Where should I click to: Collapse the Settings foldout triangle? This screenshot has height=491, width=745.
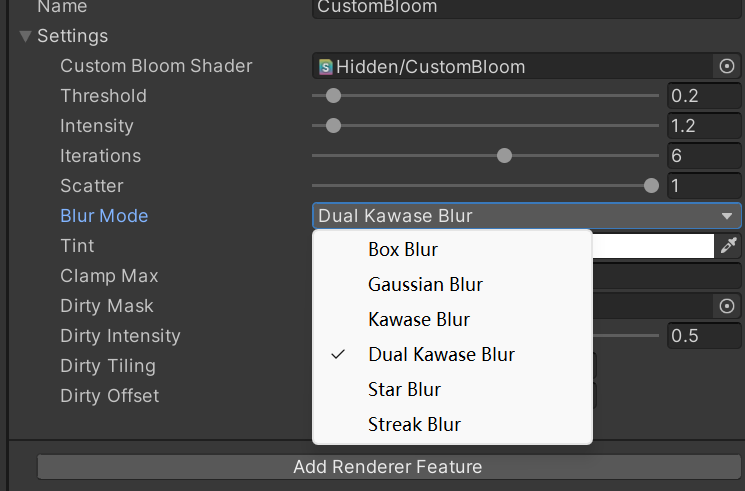(25, 36)
